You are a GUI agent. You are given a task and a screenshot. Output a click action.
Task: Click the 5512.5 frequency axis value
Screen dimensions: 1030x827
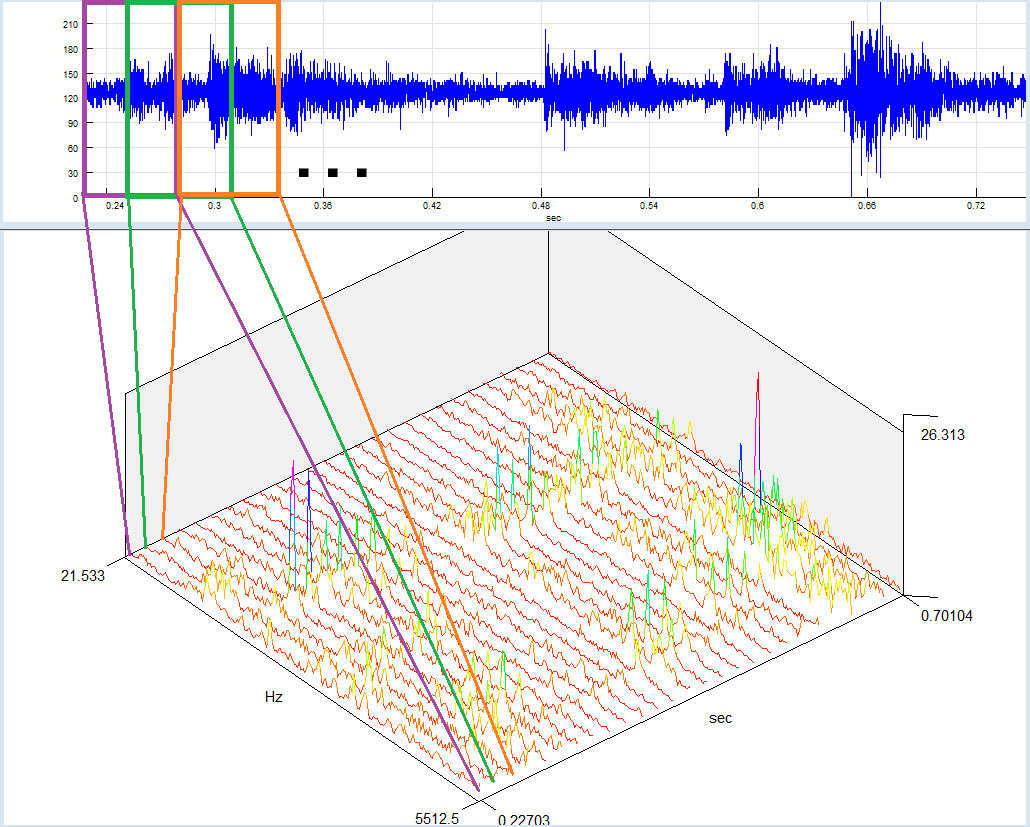437,818
